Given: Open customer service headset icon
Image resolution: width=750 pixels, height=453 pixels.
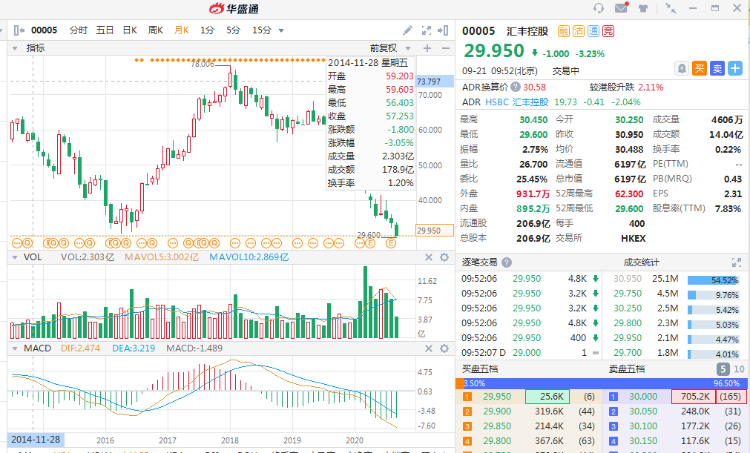Looking at the screenshot, I should pyautogui.click(x=596, y=9).
